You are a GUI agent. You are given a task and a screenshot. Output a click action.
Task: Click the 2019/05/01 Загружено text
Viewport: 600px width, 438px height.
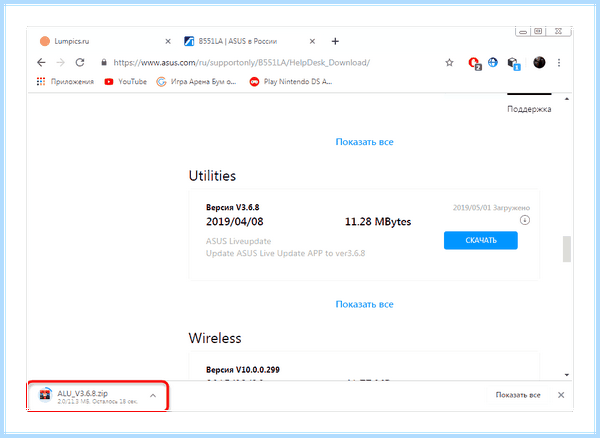(491, 208)
